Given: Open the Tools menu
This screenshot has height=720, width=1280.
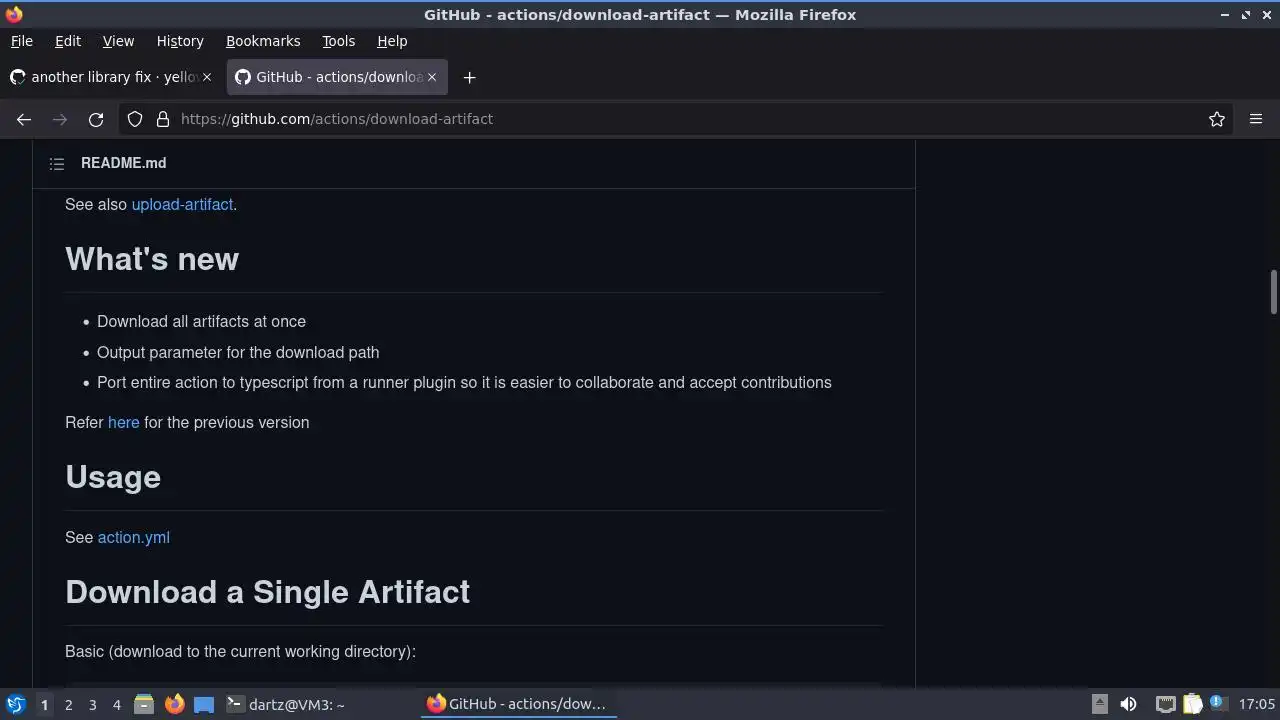Looking at the screenshot, I should pyautogui.click(x=338, y=41).
